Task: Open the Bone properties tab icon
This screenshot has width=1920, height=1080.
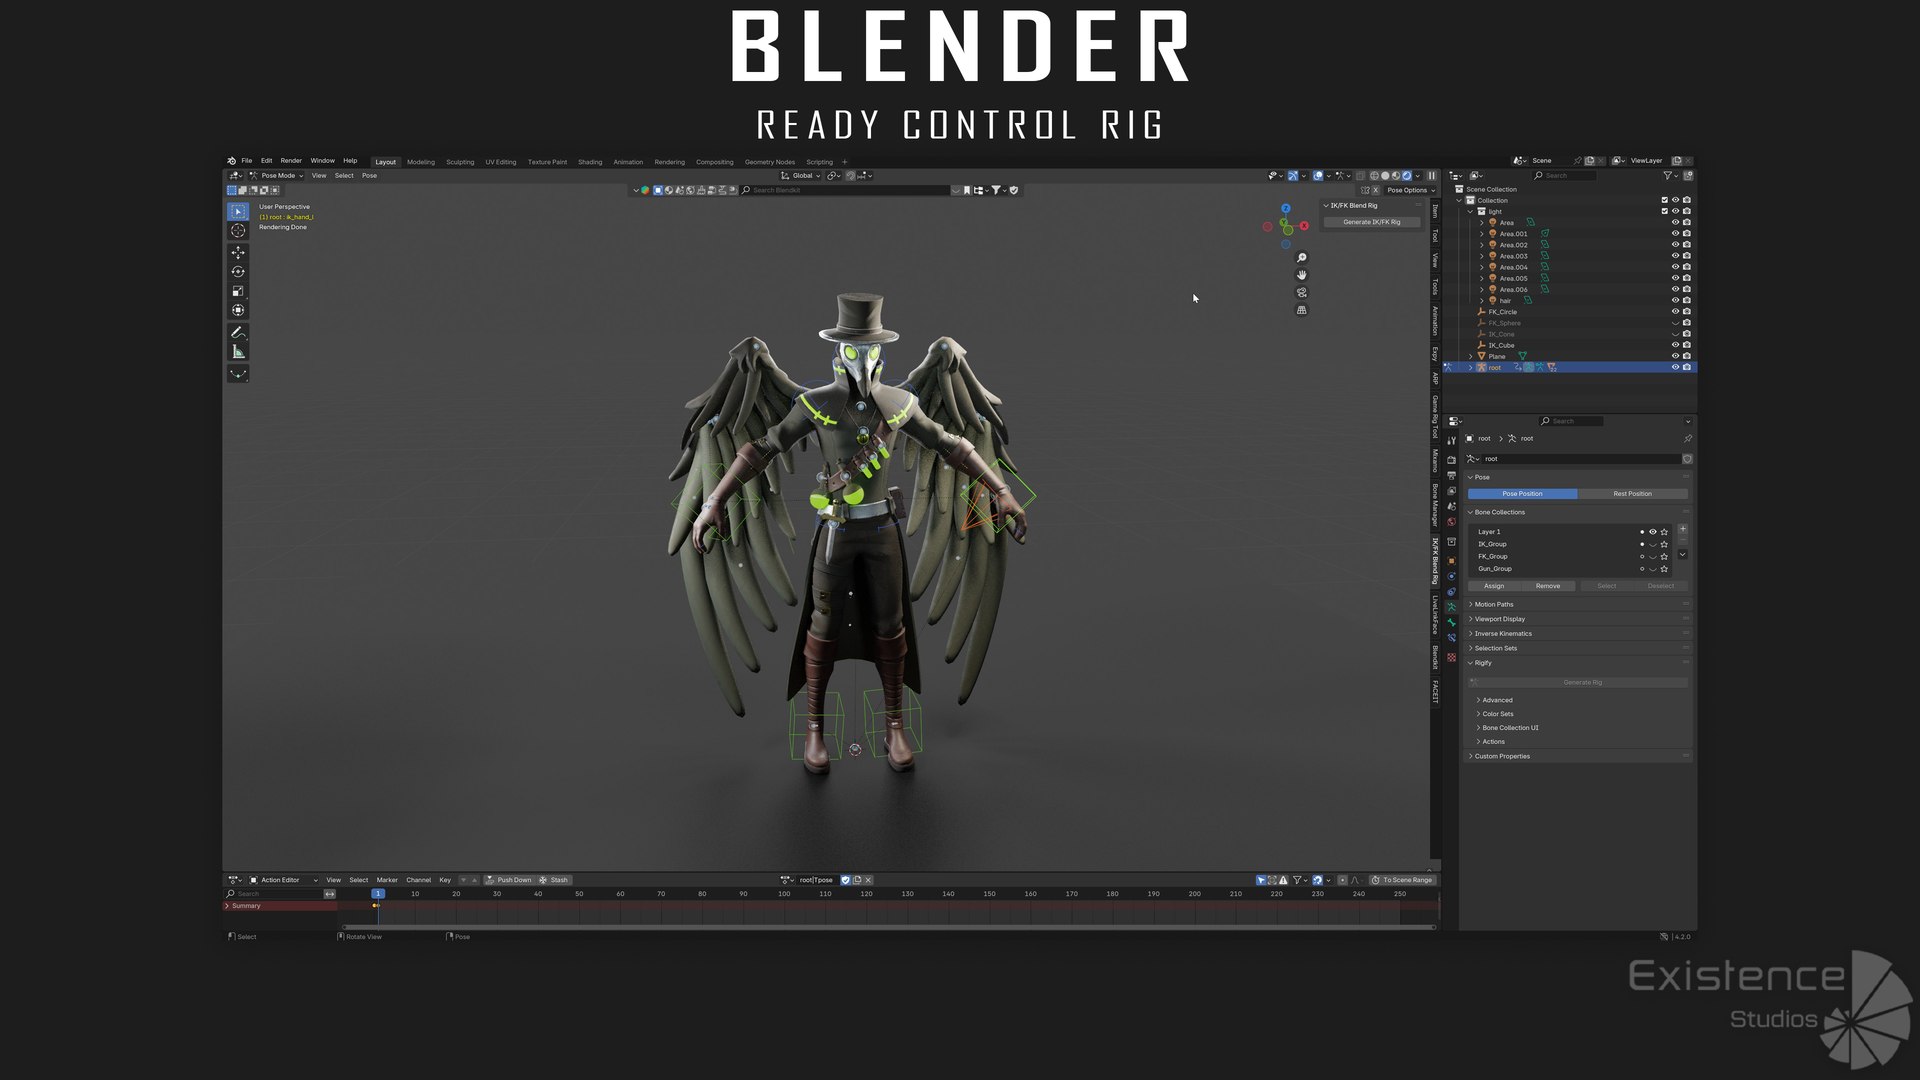Action: point(1451,623)
